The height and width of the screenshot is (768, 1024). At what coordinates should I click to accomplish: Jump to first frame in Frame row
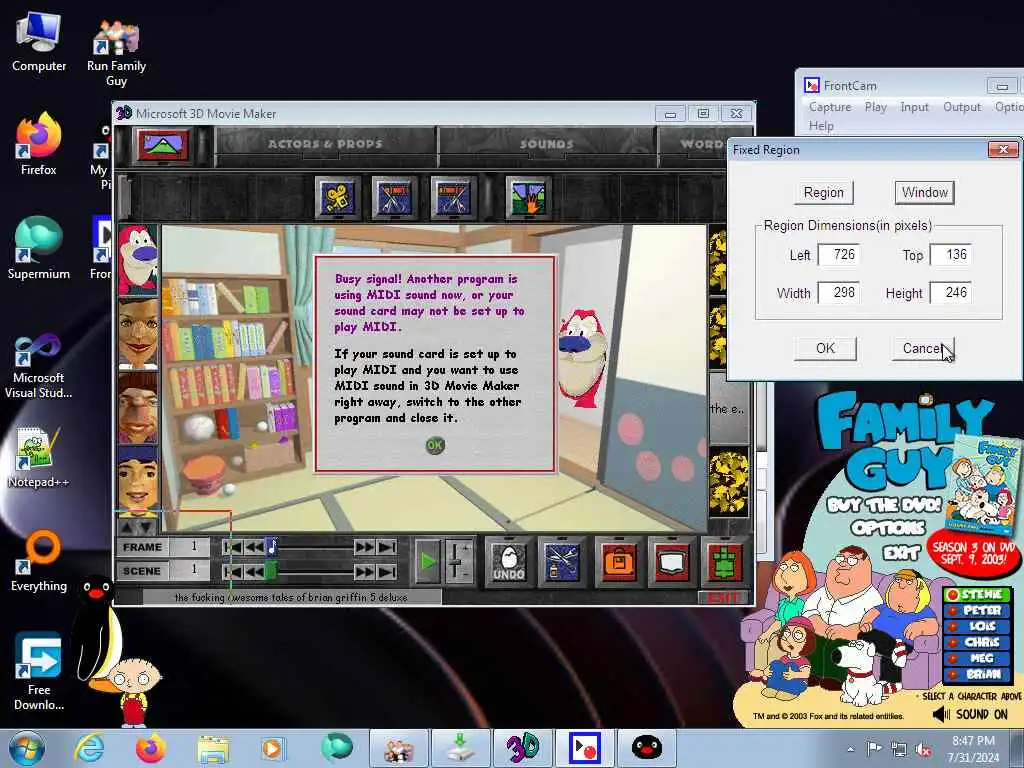[x=232, y=547]
